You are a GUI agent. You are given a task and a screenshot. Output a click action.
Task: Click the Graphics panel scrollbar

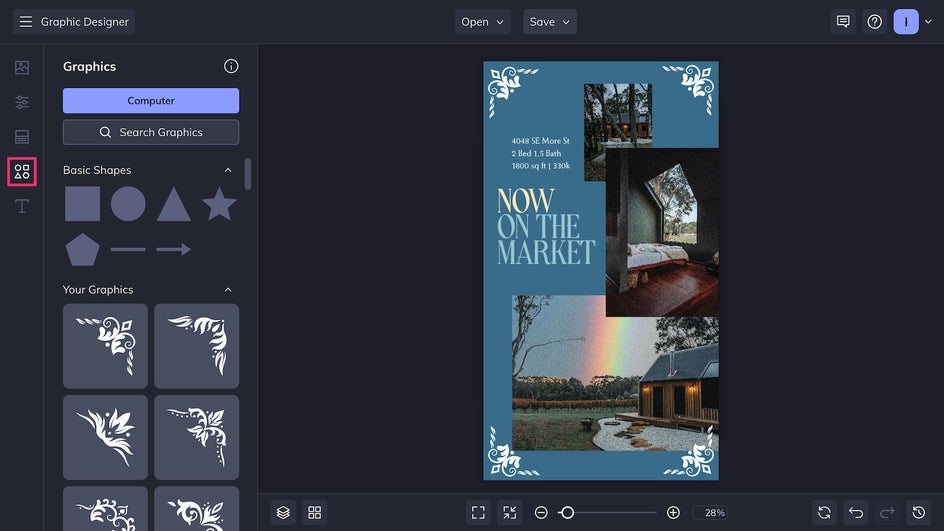247,174
